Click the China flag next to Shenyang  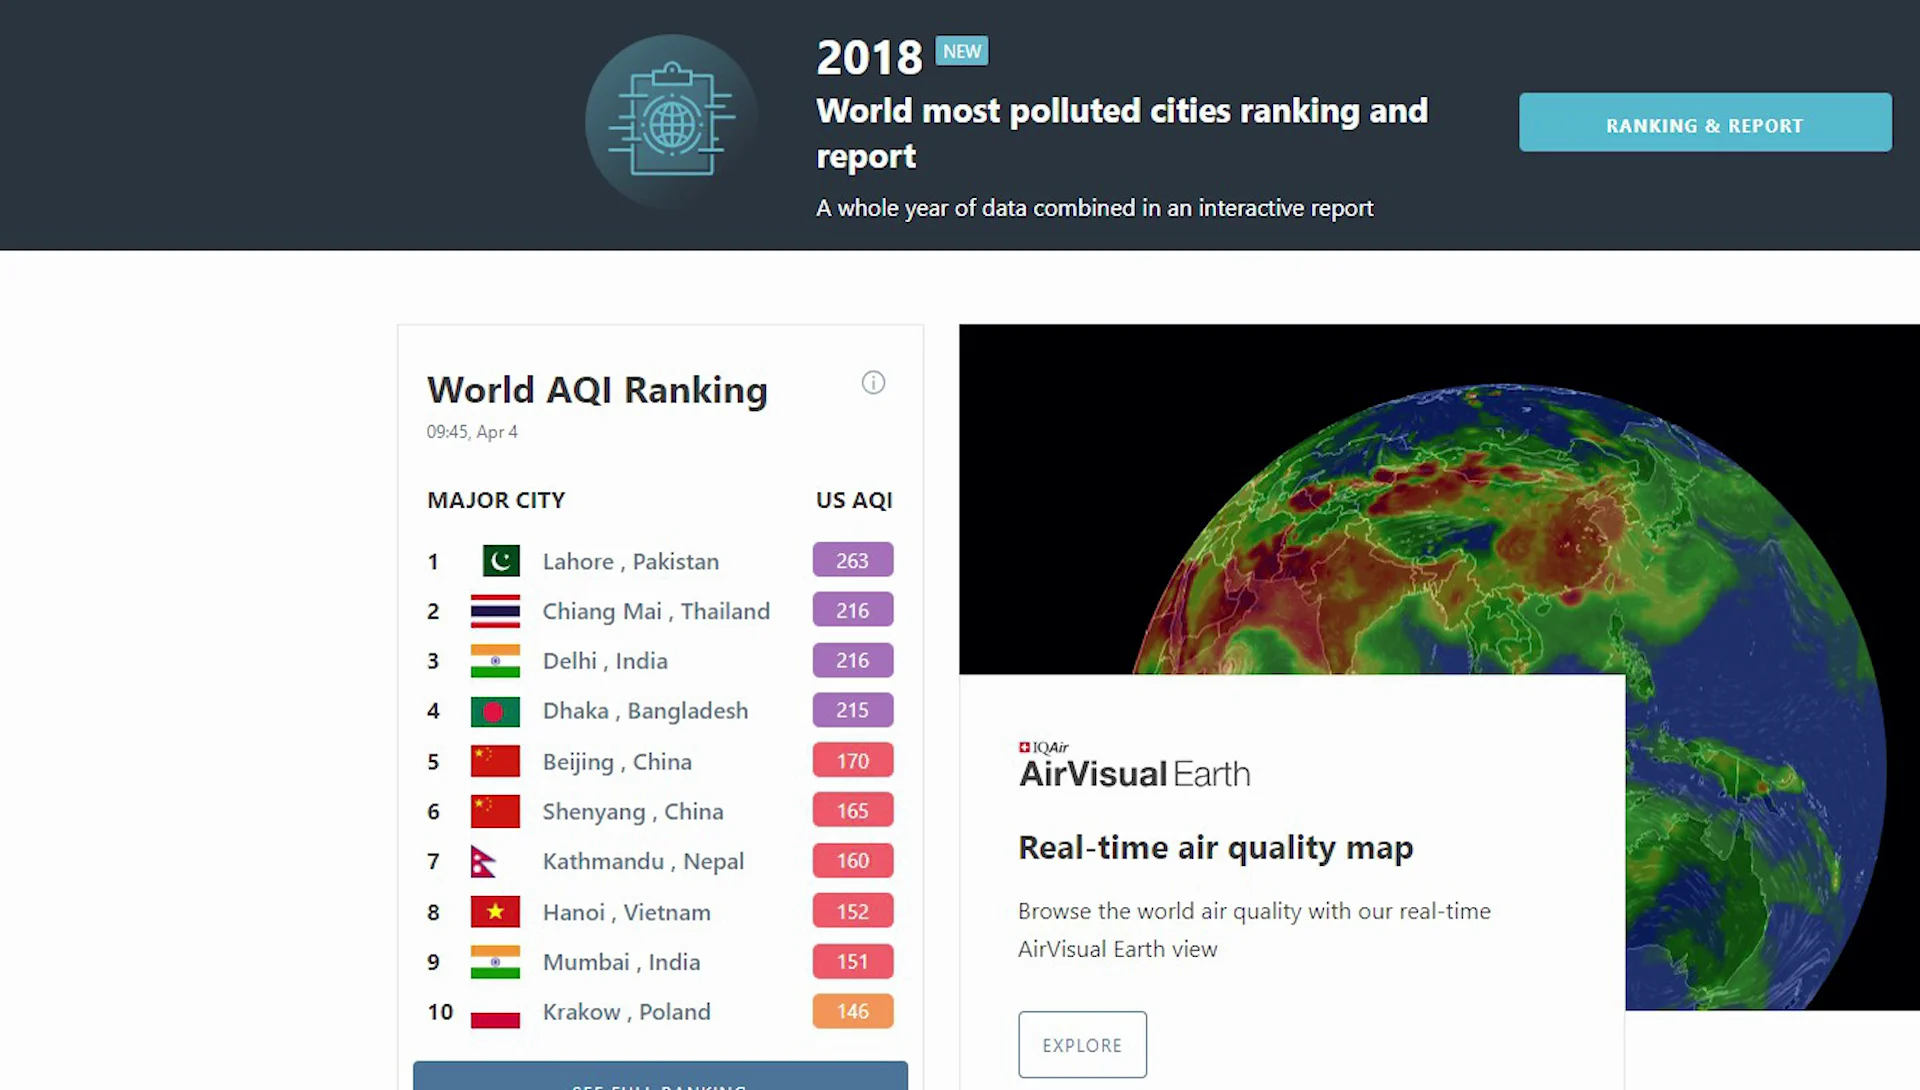pos(495,811)
